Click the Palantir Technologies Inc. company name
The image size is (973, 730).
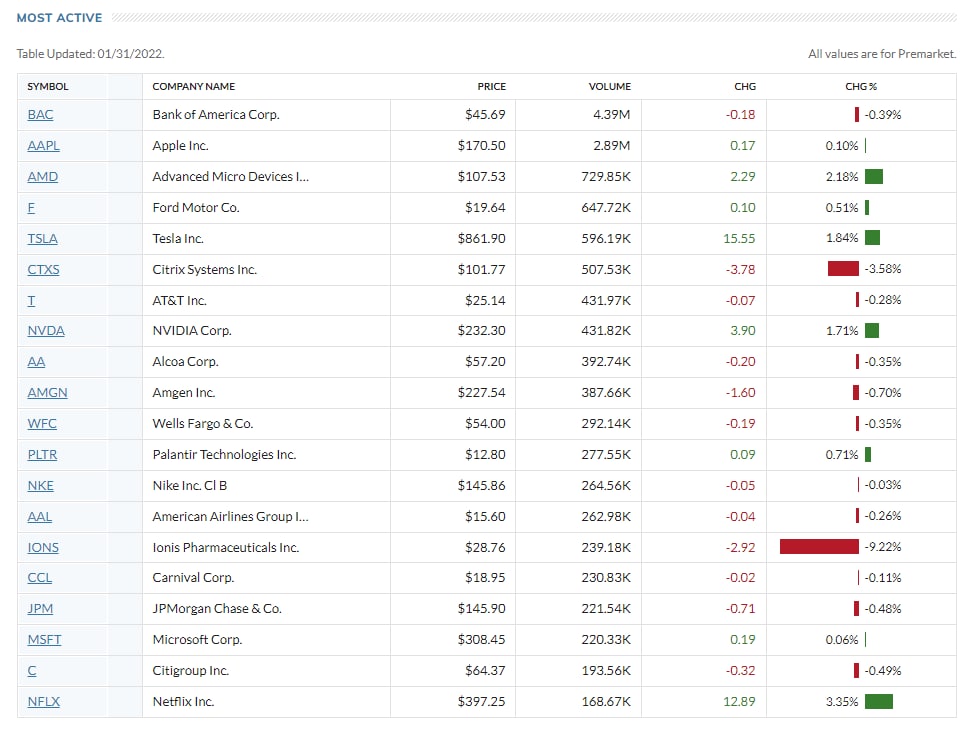(x=224, y=455)
